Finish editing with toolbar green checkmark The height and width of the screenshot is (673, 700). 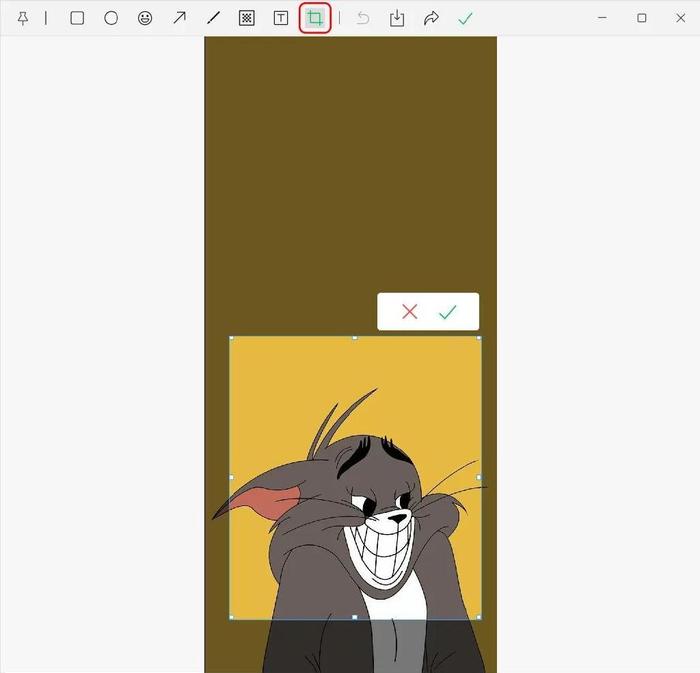click(x=465, y=18)
